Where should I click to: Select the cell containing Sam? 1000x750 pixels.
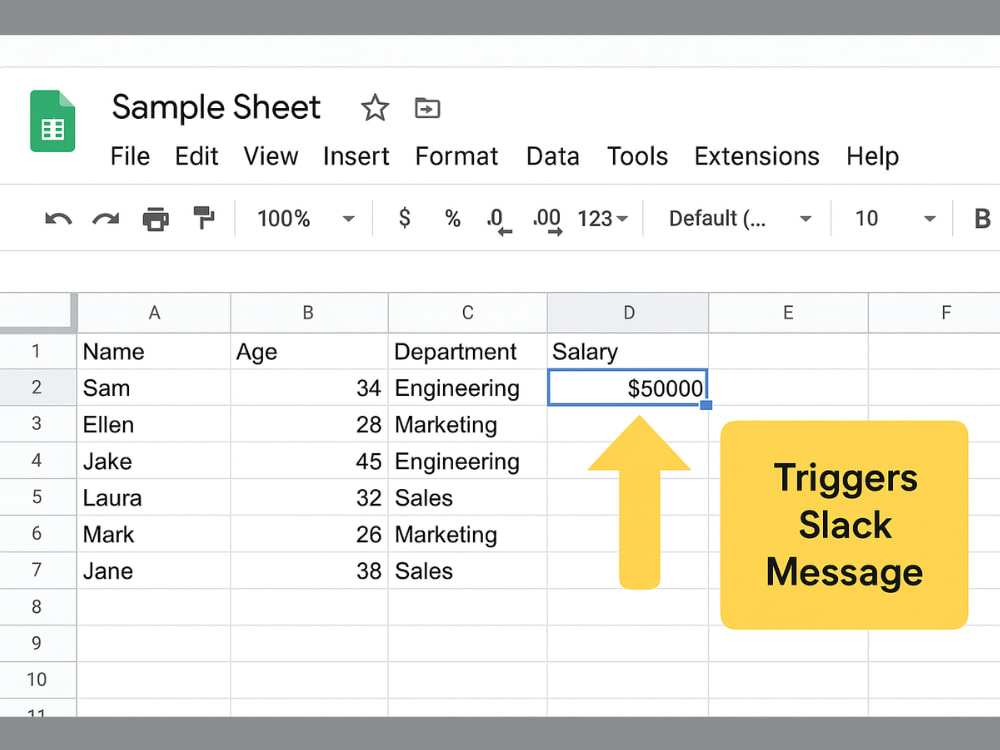154,388
